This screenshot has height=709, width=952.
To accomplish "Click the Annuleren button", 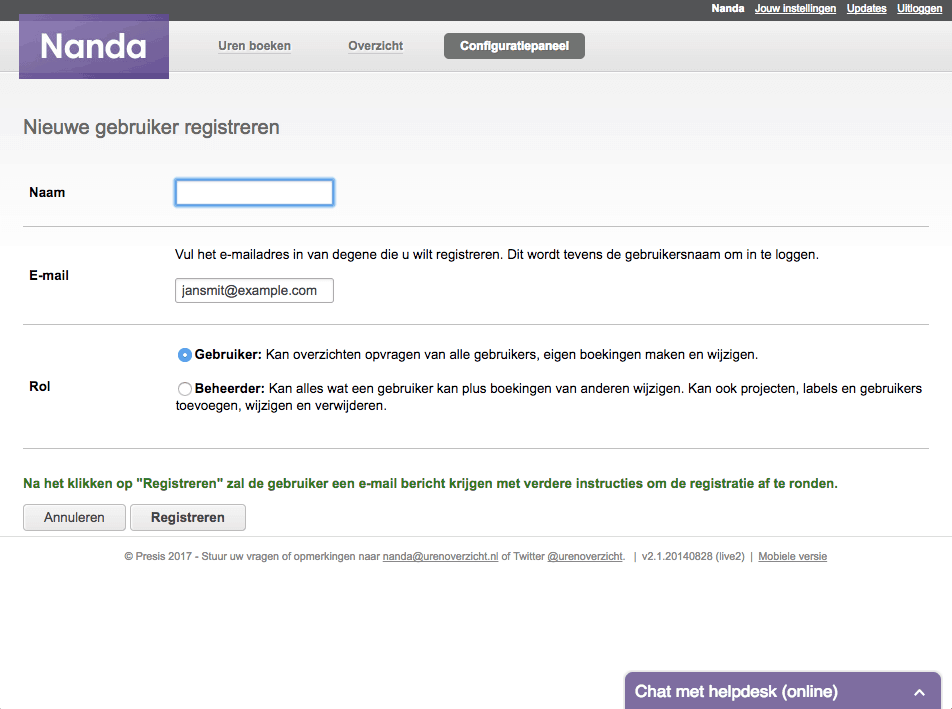I will 74,517.
